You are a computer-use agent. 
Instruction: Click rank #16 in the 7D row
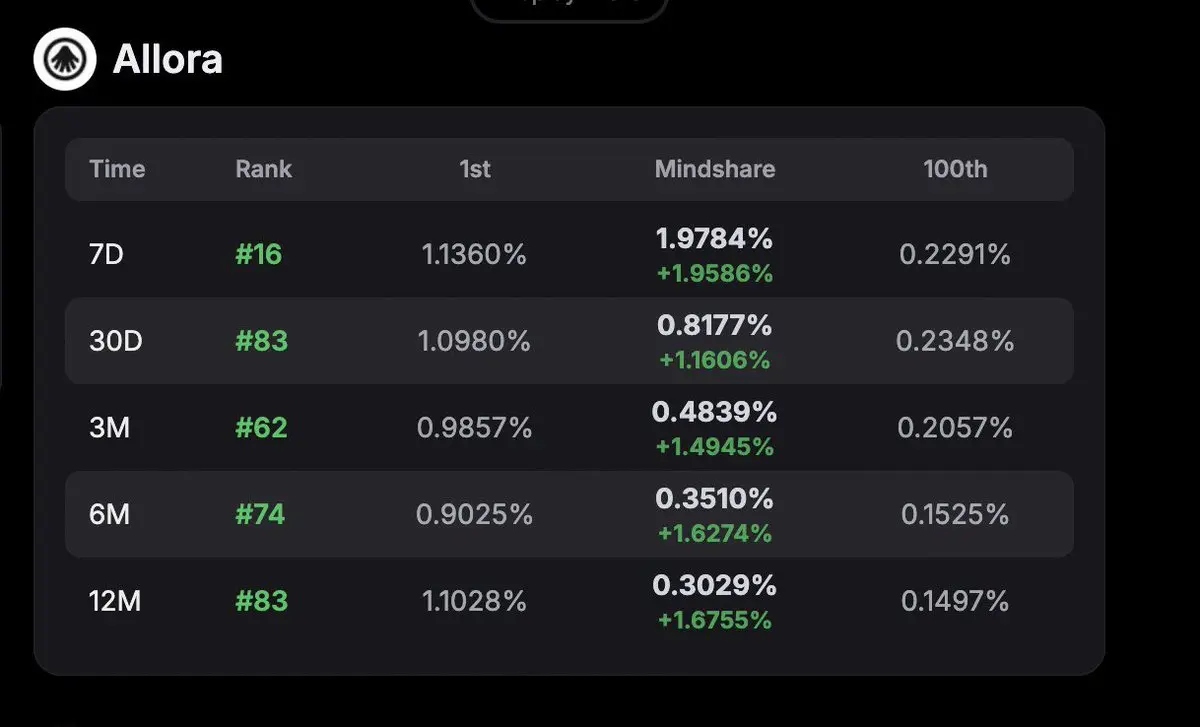[259, 255]
